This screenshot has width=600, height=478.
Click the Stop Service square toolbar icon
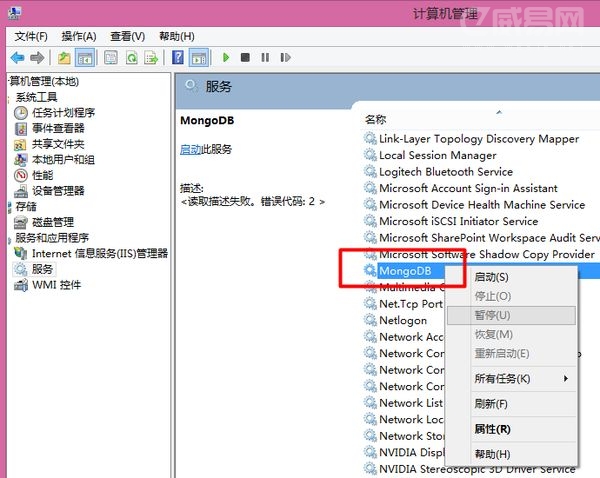(245, 58)
